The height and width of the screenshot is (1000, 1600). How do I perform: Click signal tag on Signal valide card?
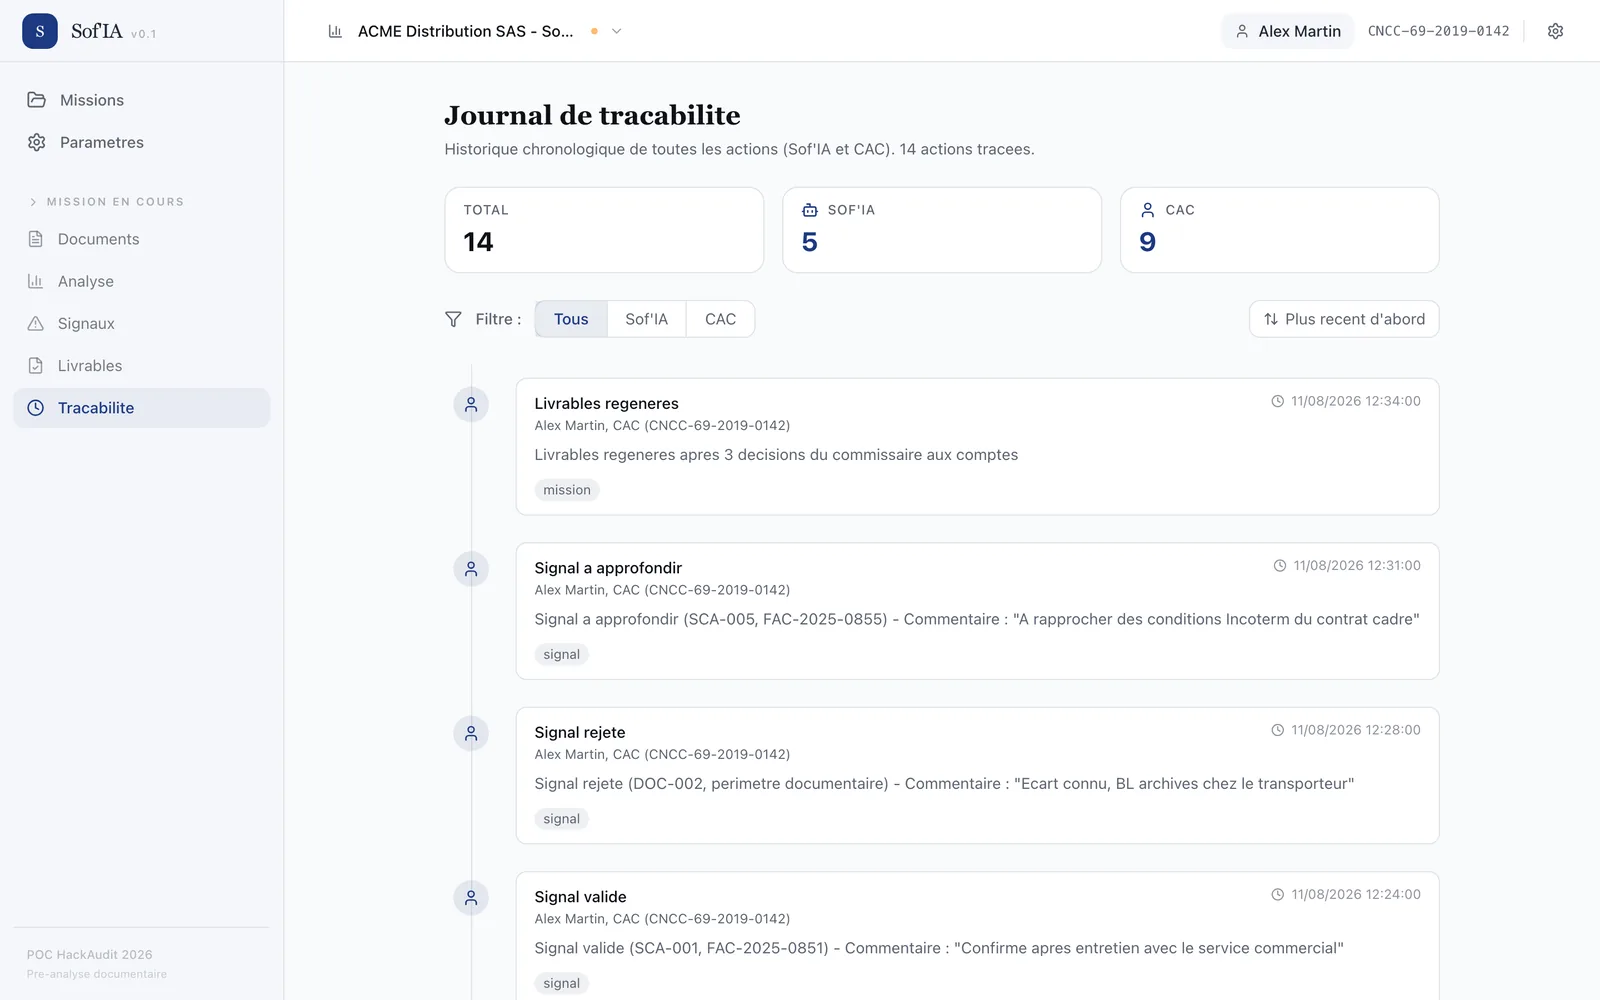click(x=562, y=983)
